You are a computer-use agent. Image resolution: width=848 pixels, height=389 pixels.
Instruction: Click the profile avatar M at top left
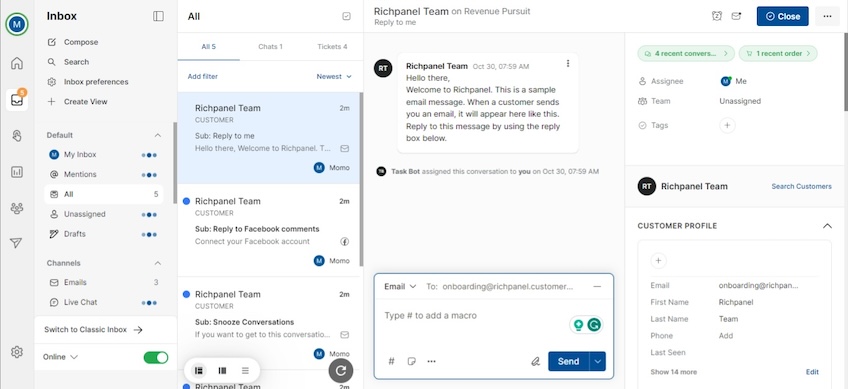(17, 24)
